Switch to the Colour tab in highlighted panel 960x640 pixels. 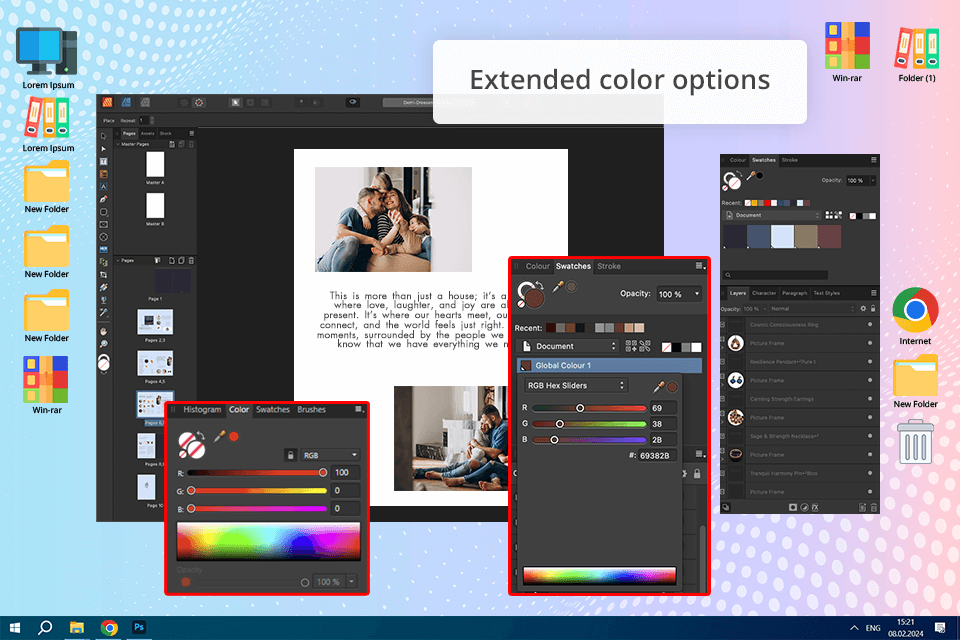coord(538,266)
